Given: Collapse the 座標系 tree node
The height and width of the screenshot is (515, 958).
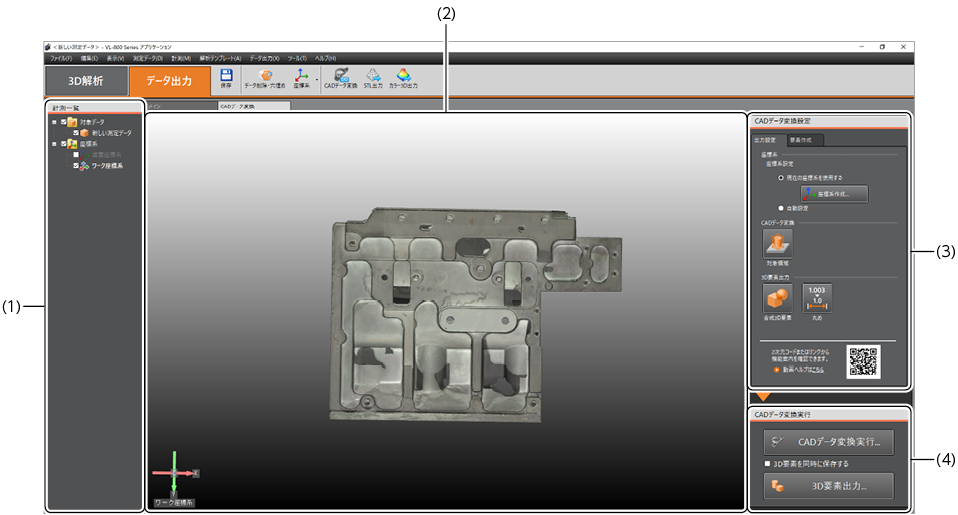Looking at the screenshot, I should (53, 143).
